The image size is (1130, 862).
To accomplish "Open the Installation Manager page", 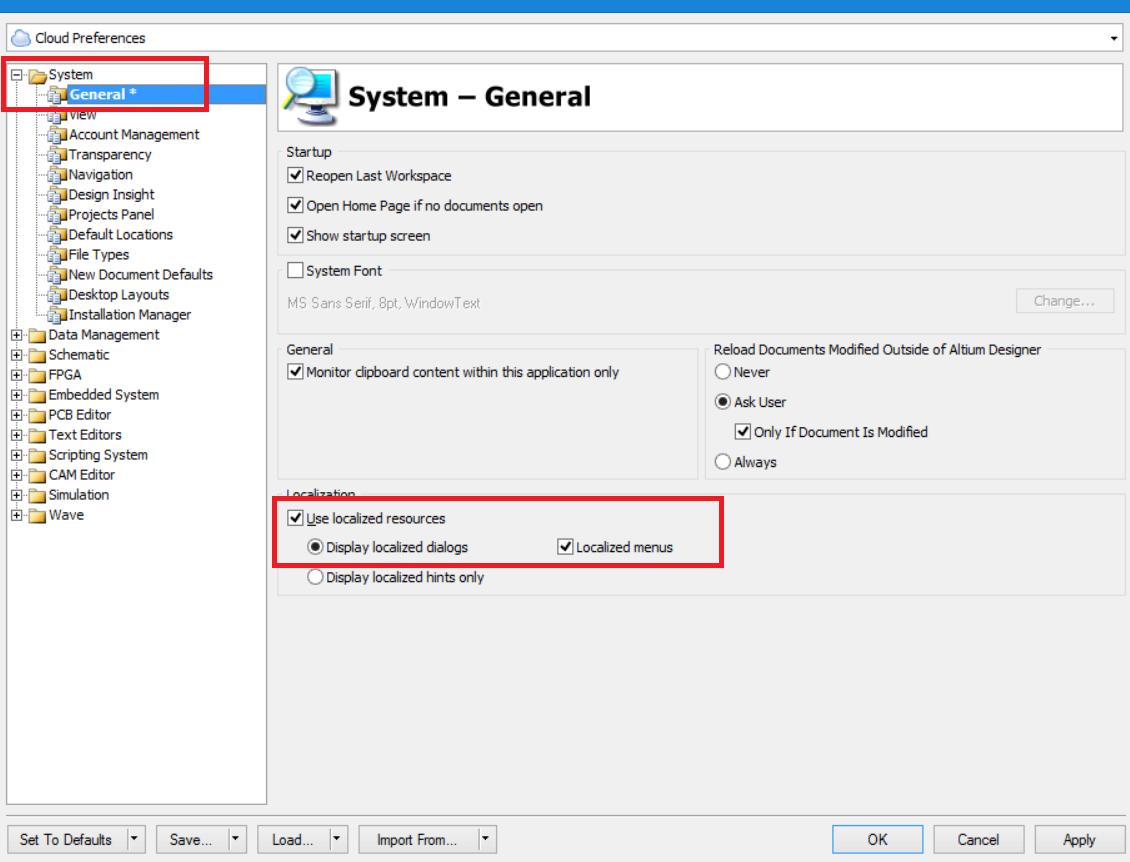I will [x=130, y=315].
